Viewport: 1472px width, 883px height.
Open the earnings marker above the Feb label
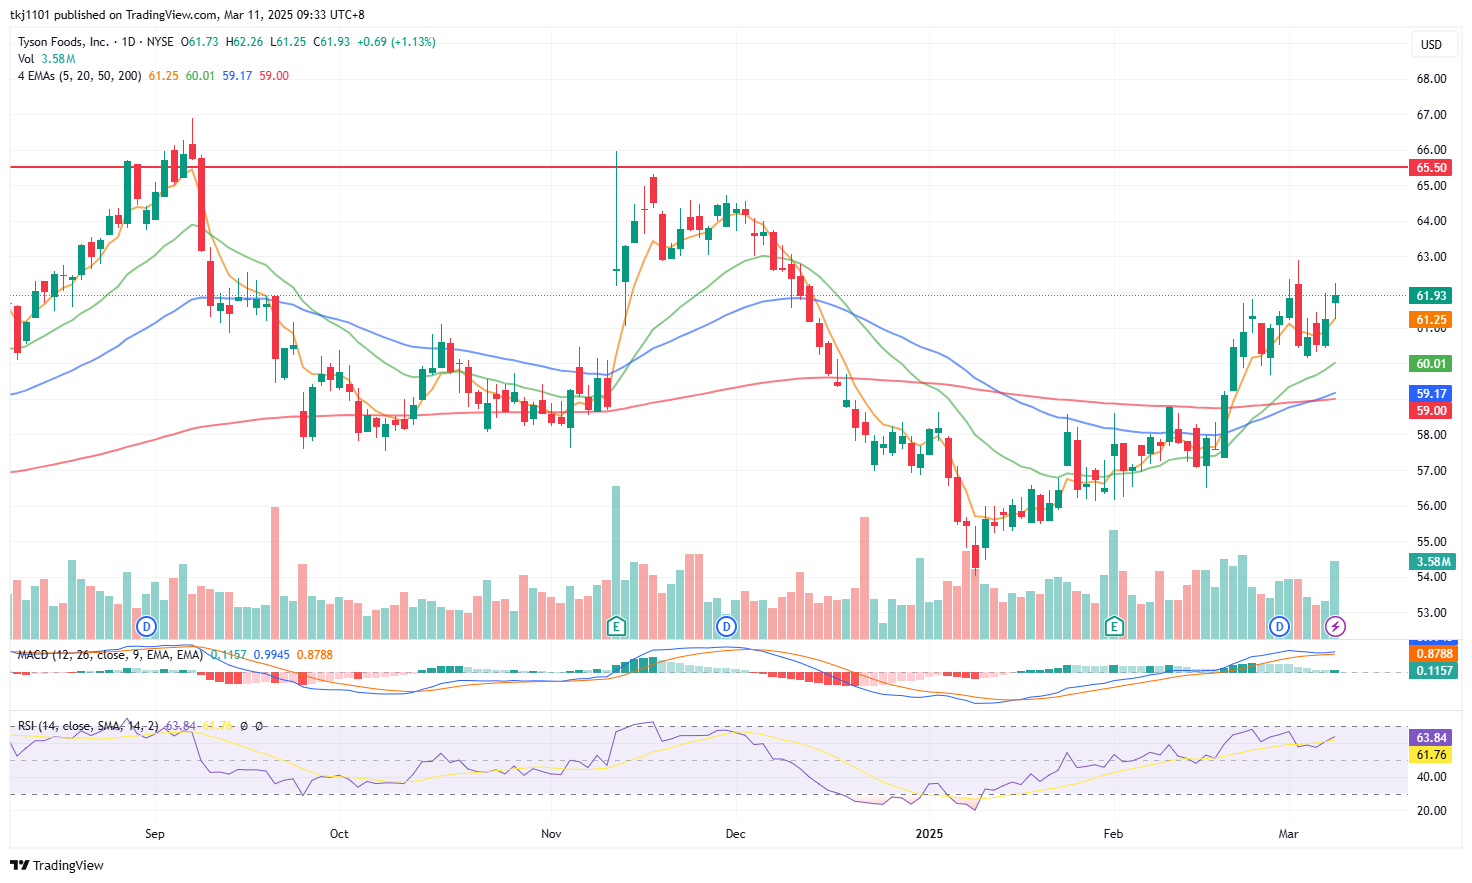click(x=1114, y=627)
